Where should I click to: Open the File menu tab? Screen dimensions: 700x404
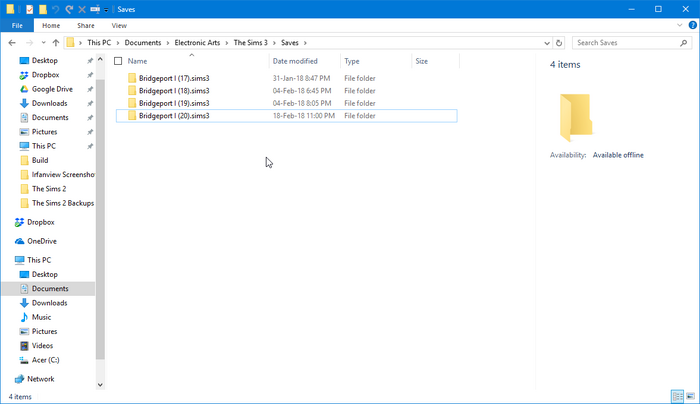(17, 26)
